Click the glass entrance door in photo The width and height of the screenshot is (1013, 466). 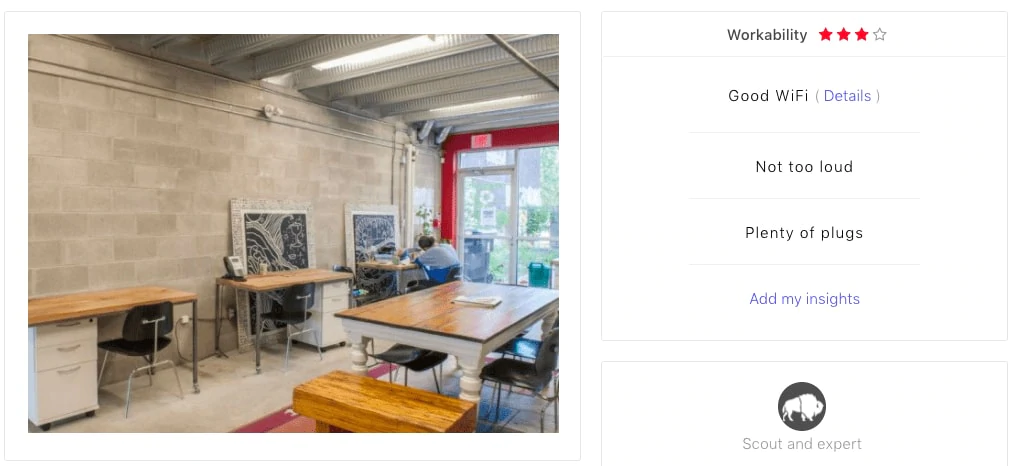pos(486,225)
